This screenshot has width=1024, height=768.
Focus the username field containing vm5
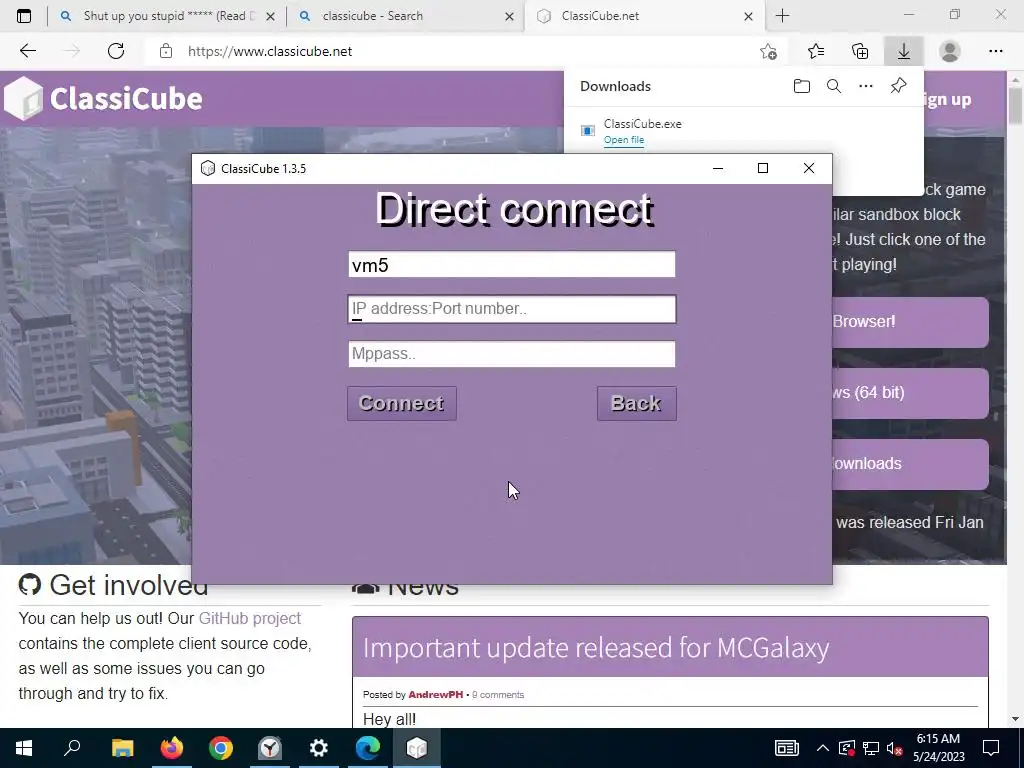tap(511, 264)
